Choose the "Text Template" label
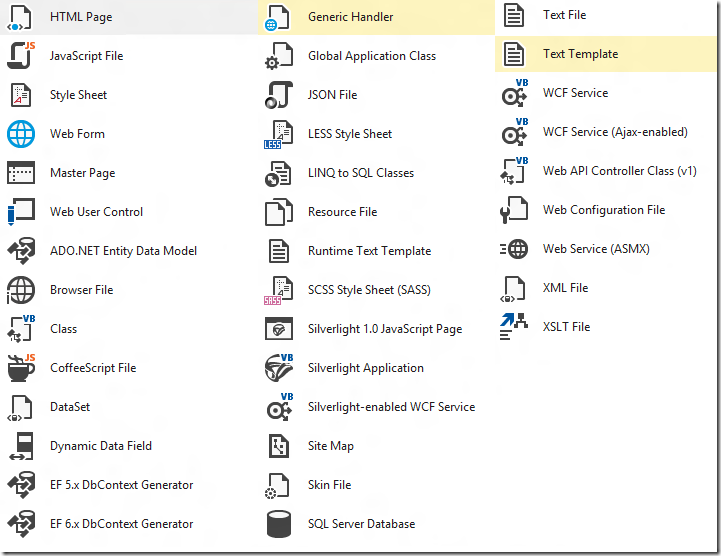 580,54
